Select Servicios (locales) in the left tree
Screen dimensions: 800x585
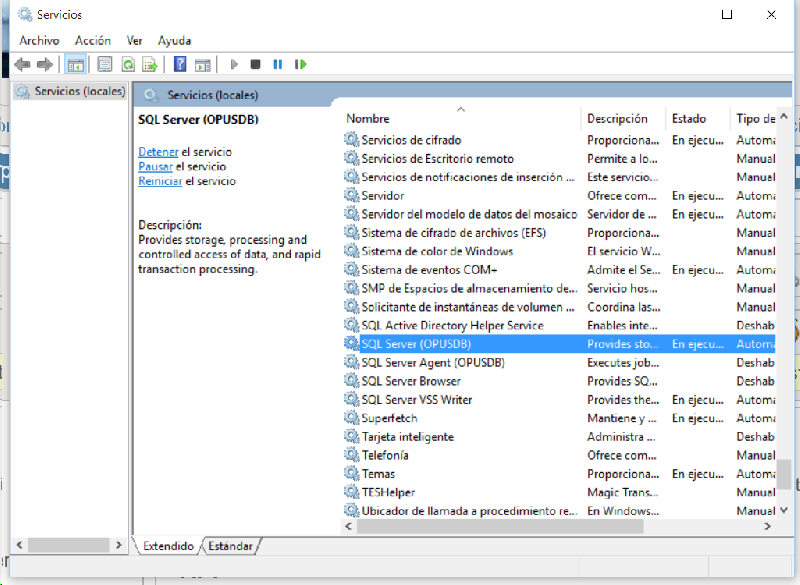79,91
